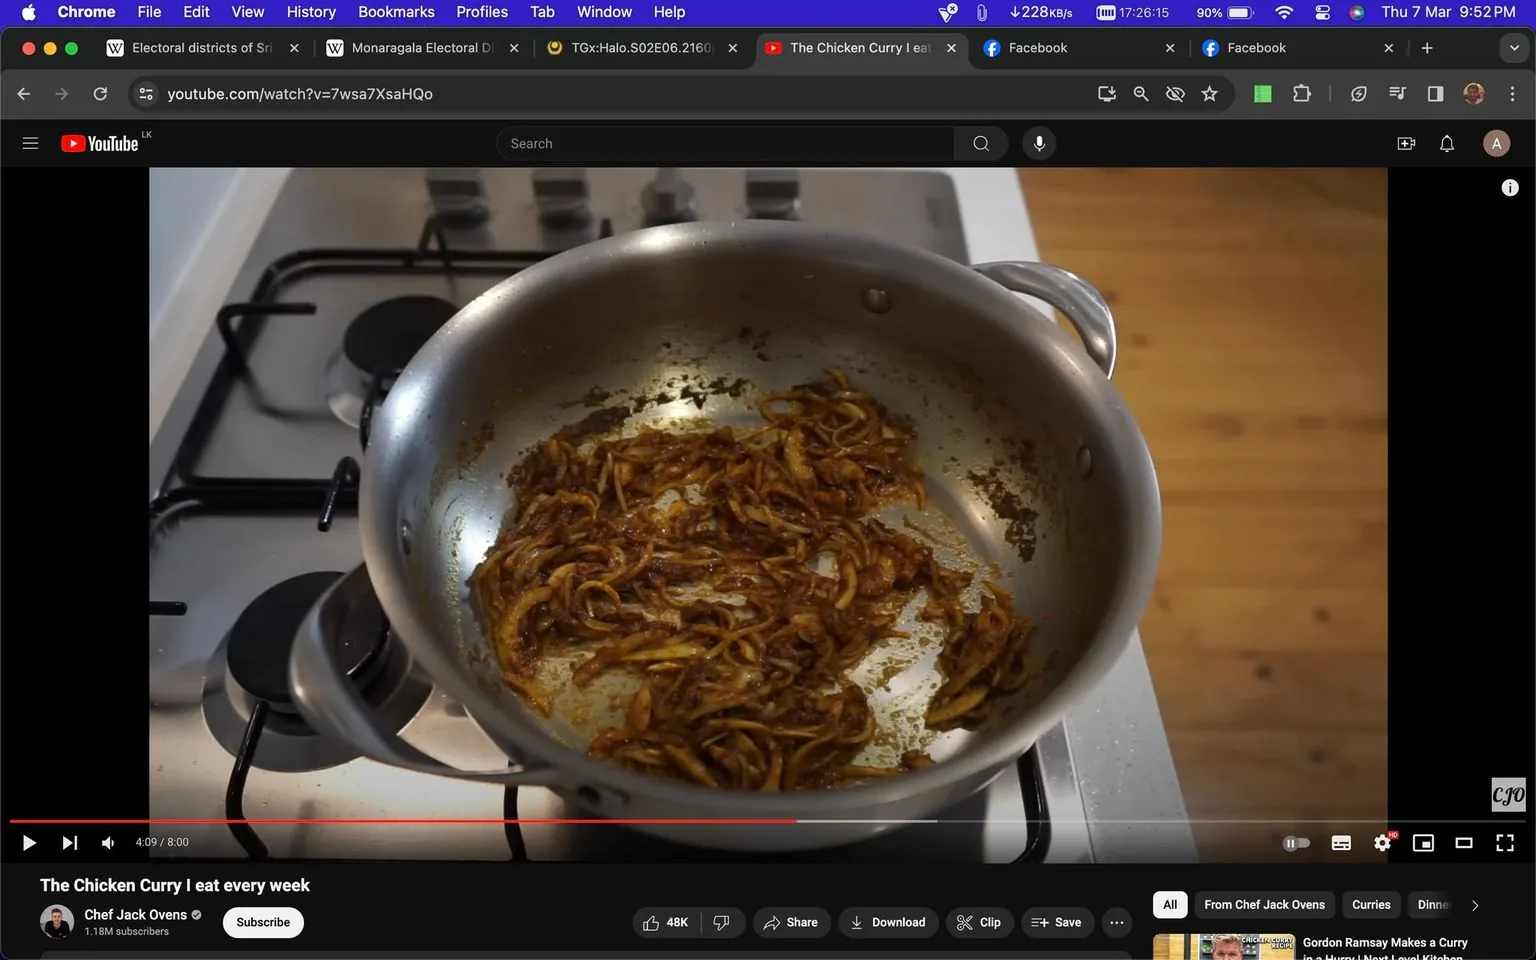This screenshot has width=1536, height=960.
Task: Open YouTube notifications bell
Action: (x=1446, y=143)
